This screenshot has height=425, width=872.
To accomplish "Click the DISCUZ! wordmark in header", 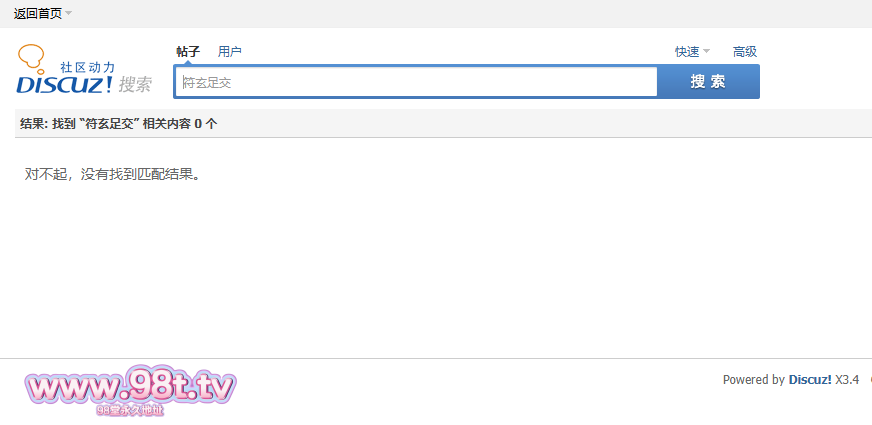I will [64, 85].
